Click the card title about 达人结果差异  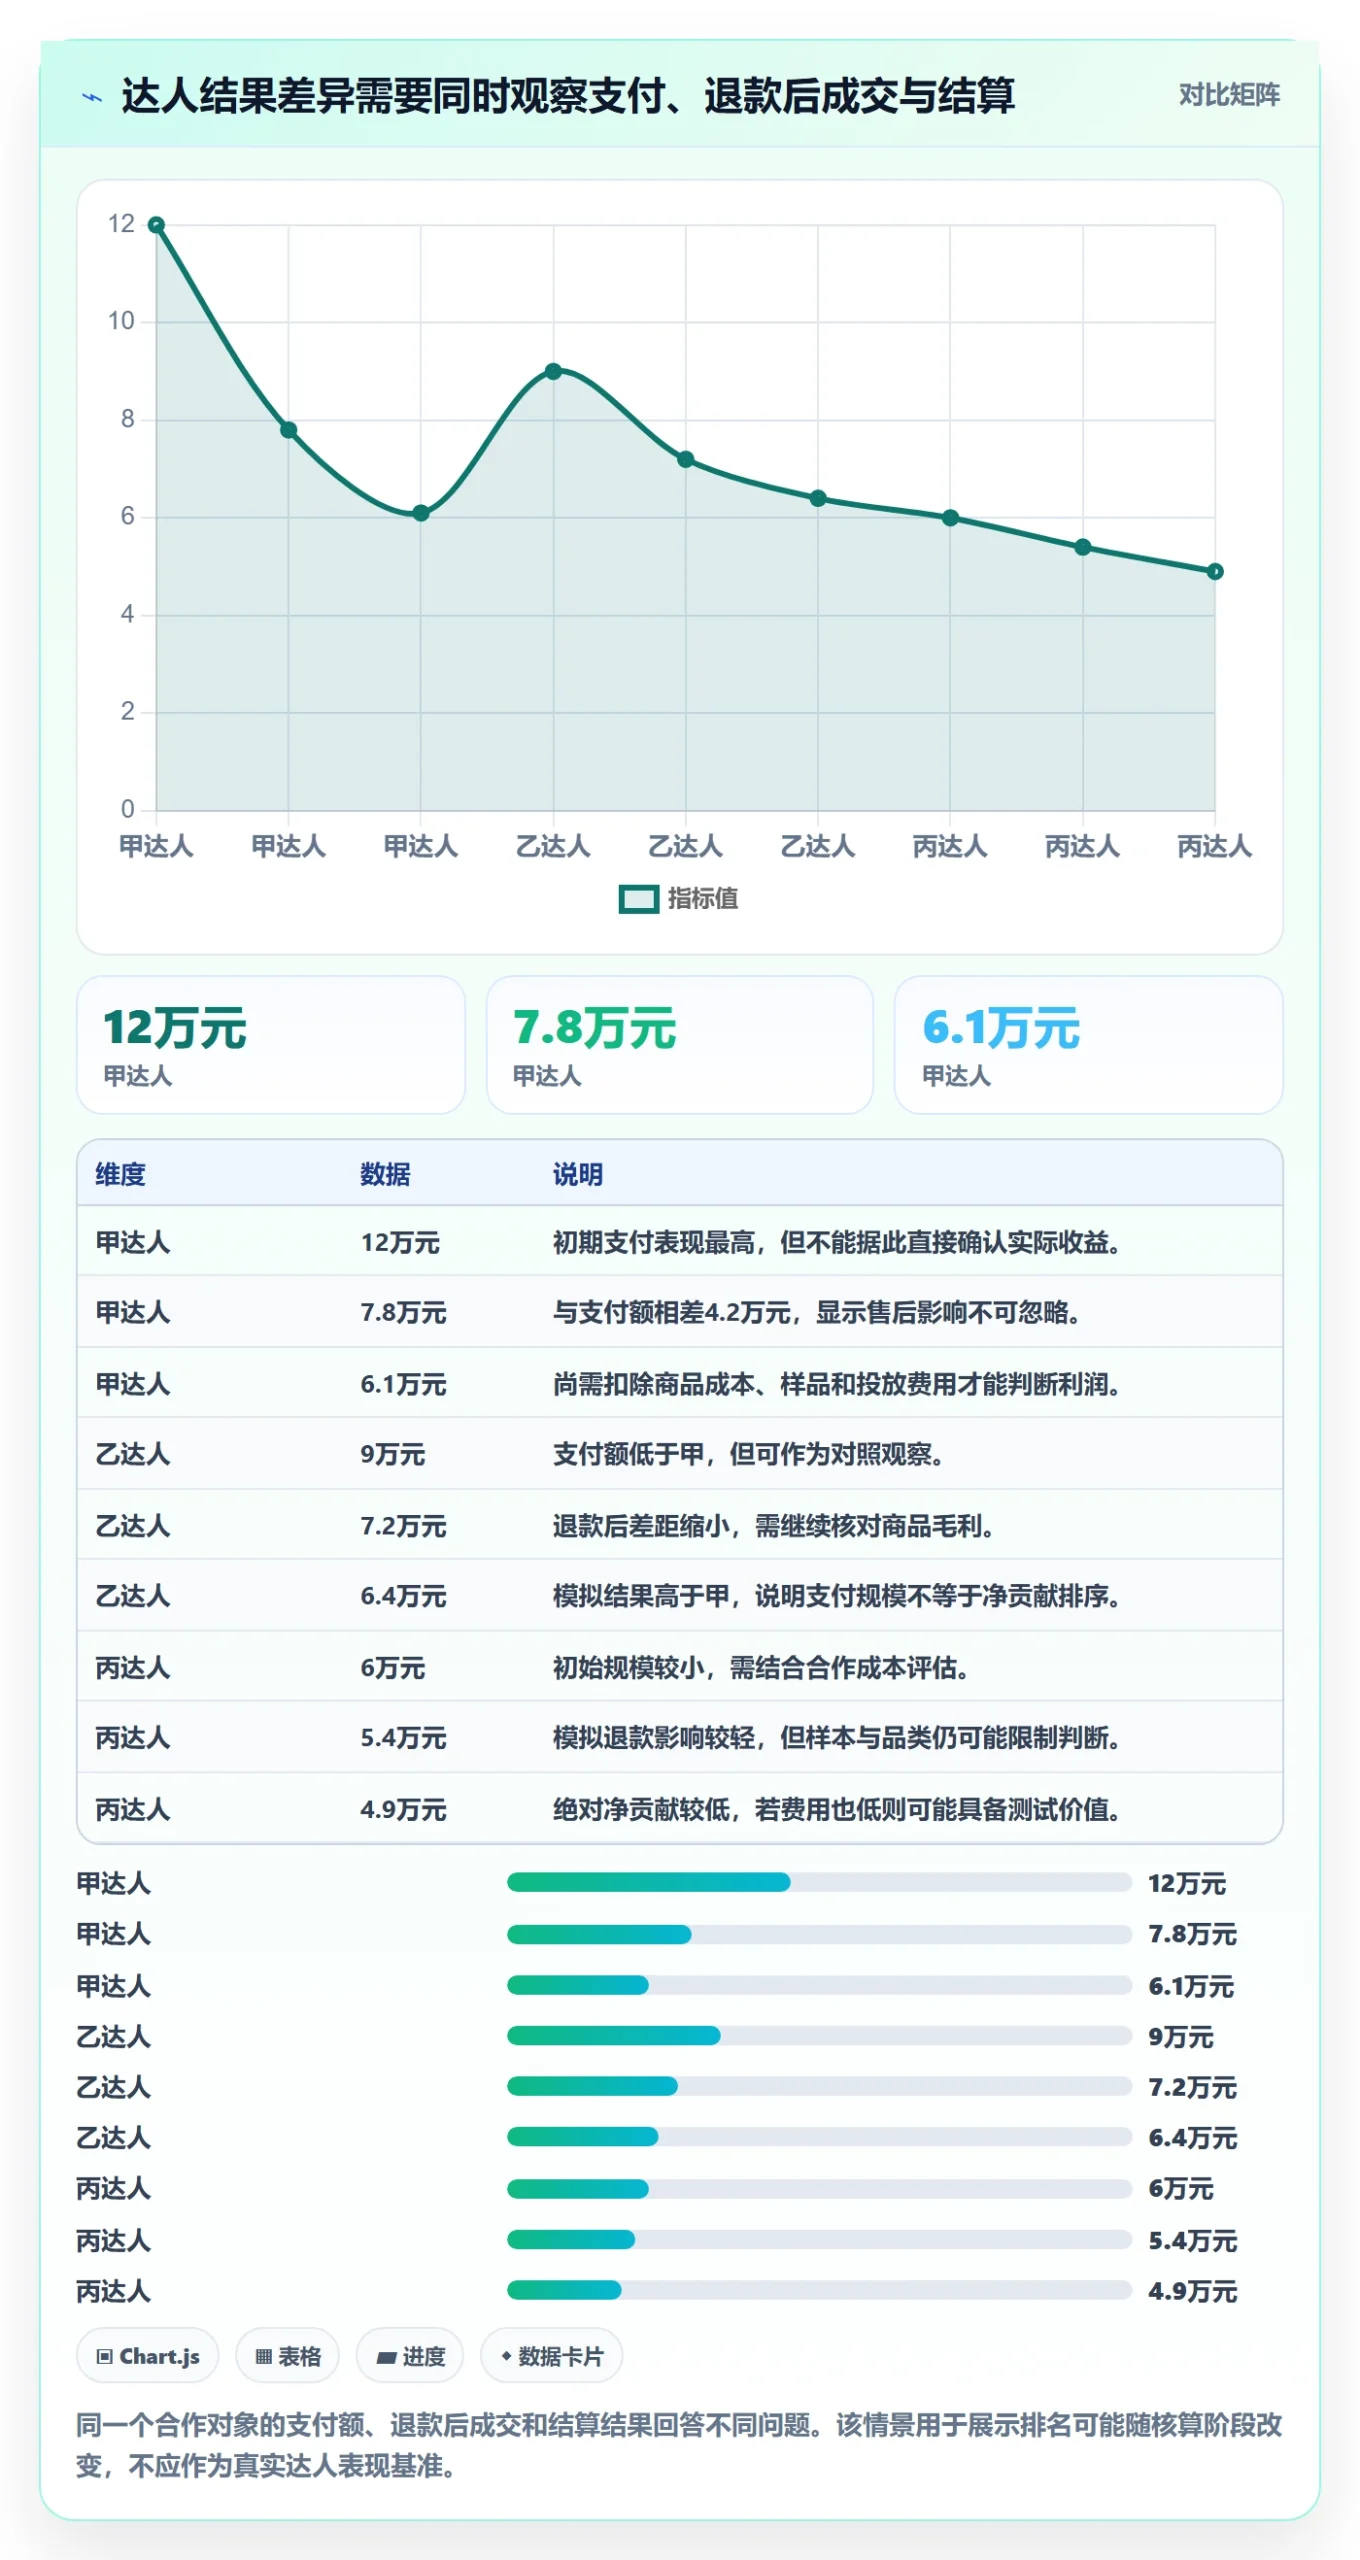568,96
